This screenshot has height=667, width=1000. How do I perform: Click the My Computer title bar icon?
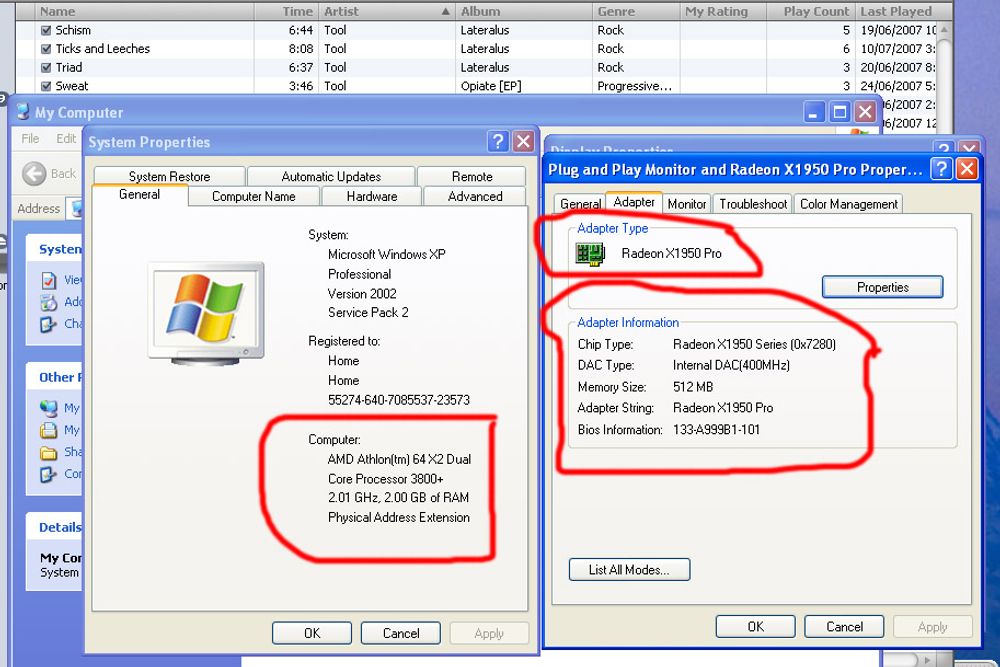click(x=23, y=112)
